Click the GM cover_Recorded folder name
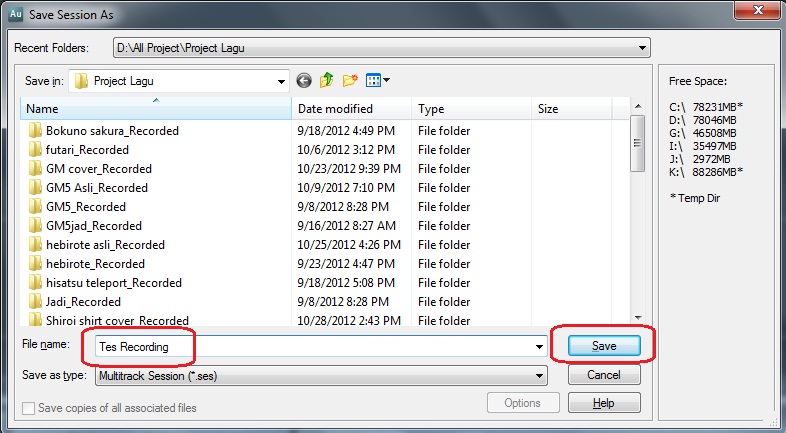 (99, 169)
